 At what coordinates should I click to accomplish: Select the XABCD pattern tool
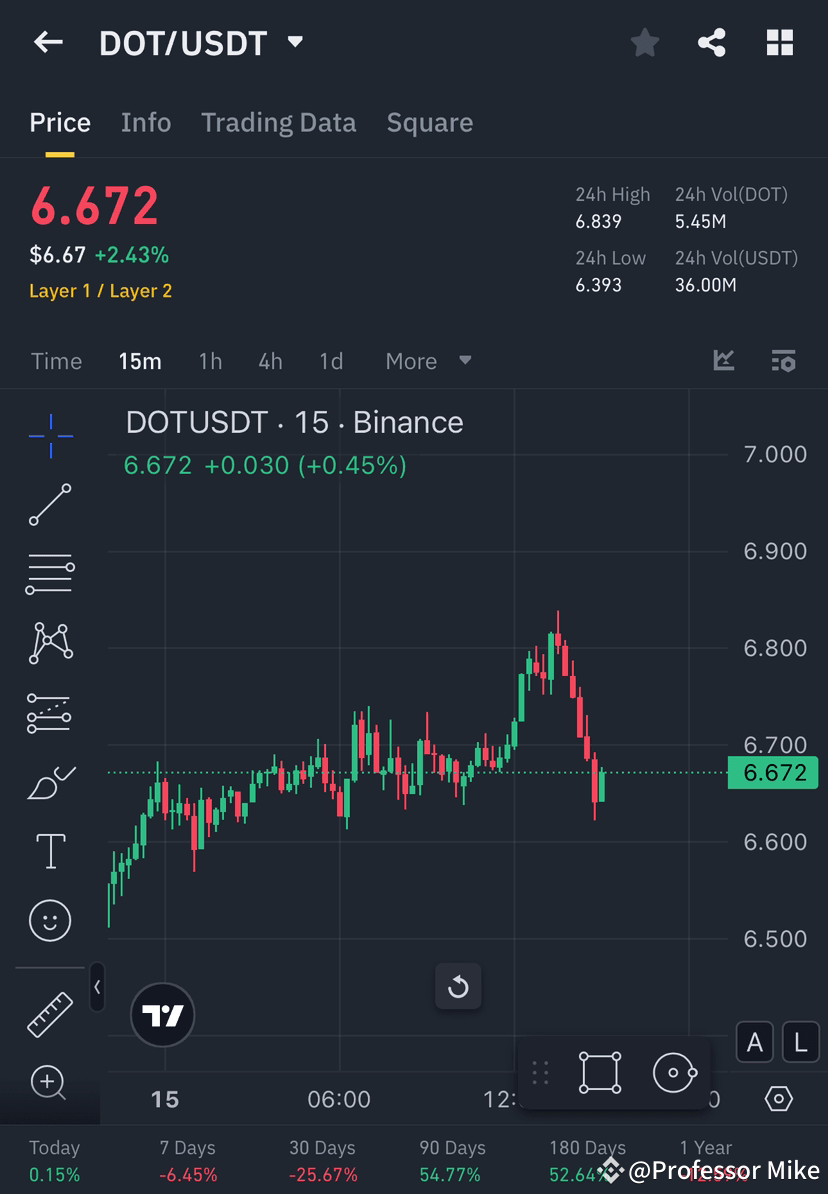(50, 643)
